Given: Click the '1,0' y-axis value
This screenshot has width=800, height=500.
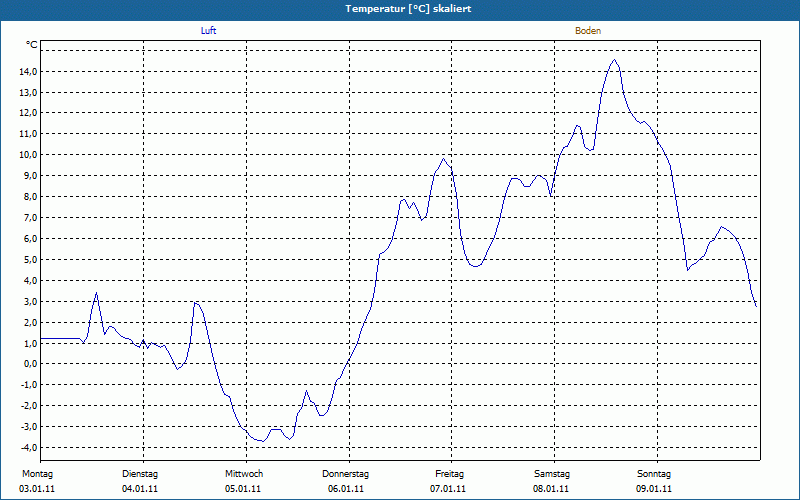Looking at the screenshot, I should pos(31,343).
